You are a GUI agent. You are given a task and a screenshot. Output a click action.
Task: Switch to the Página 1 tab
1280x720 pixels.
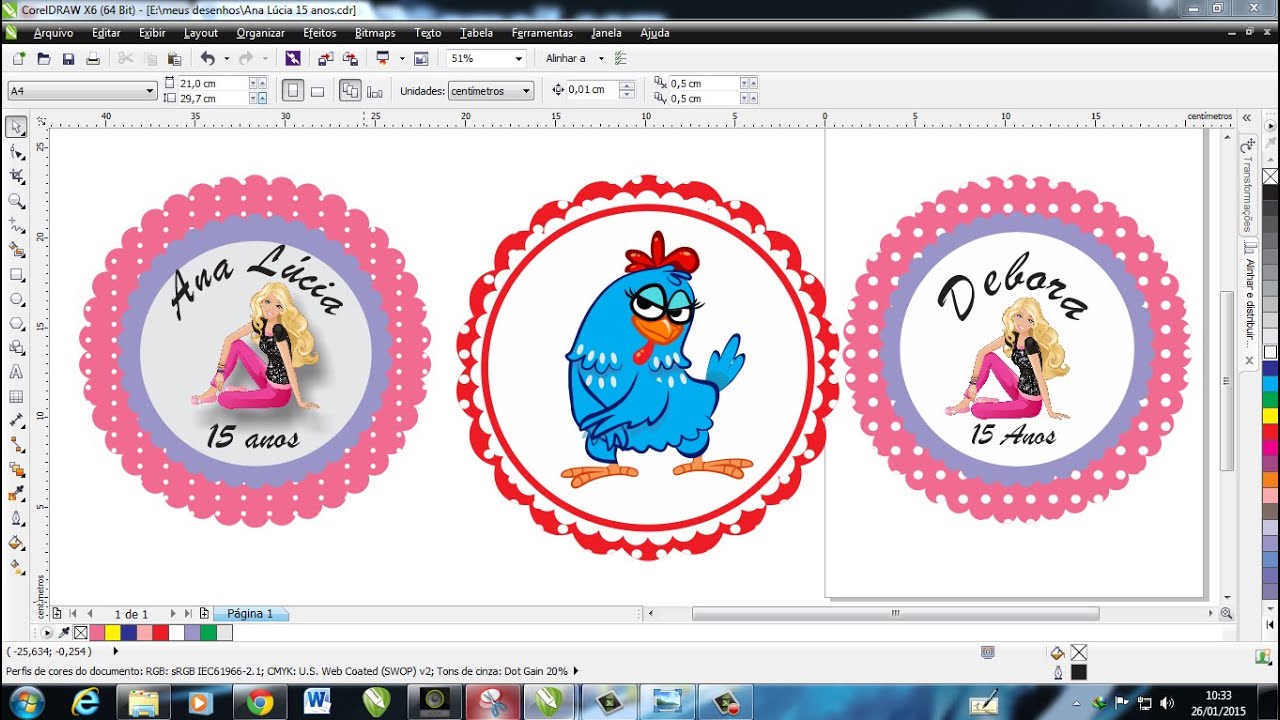250,614
